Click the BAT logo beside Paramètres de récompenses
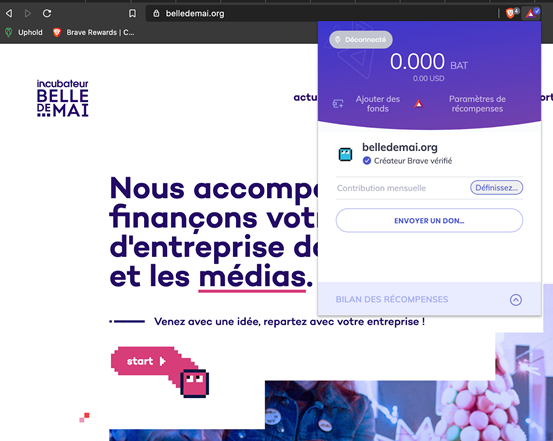The image size is (553, 441). pyautogui.click(x=419, y=104)
